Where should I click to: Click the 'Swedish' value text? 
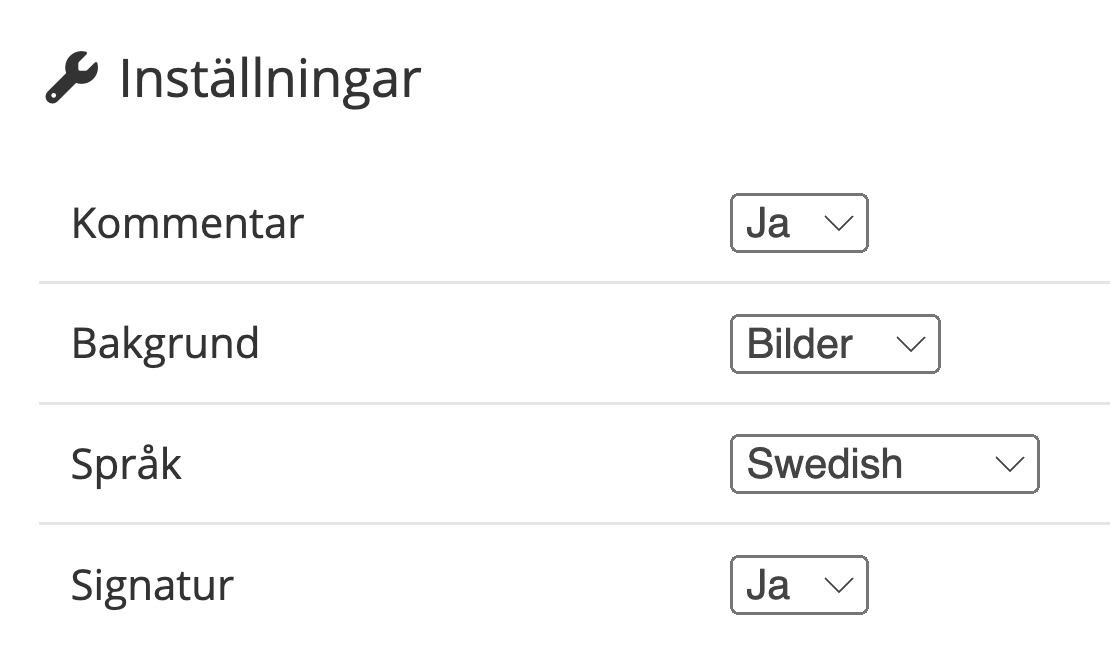pyautogui.click(x=825, y=464)
